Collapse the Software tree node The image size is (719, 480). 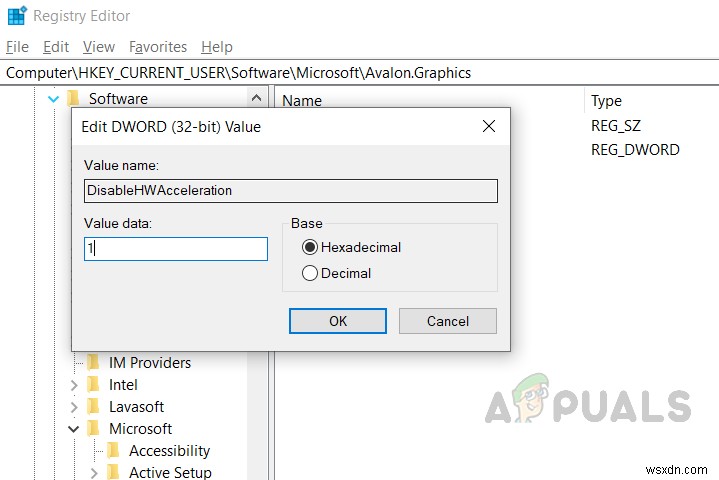pyautogui.click(x=54, y=99)
